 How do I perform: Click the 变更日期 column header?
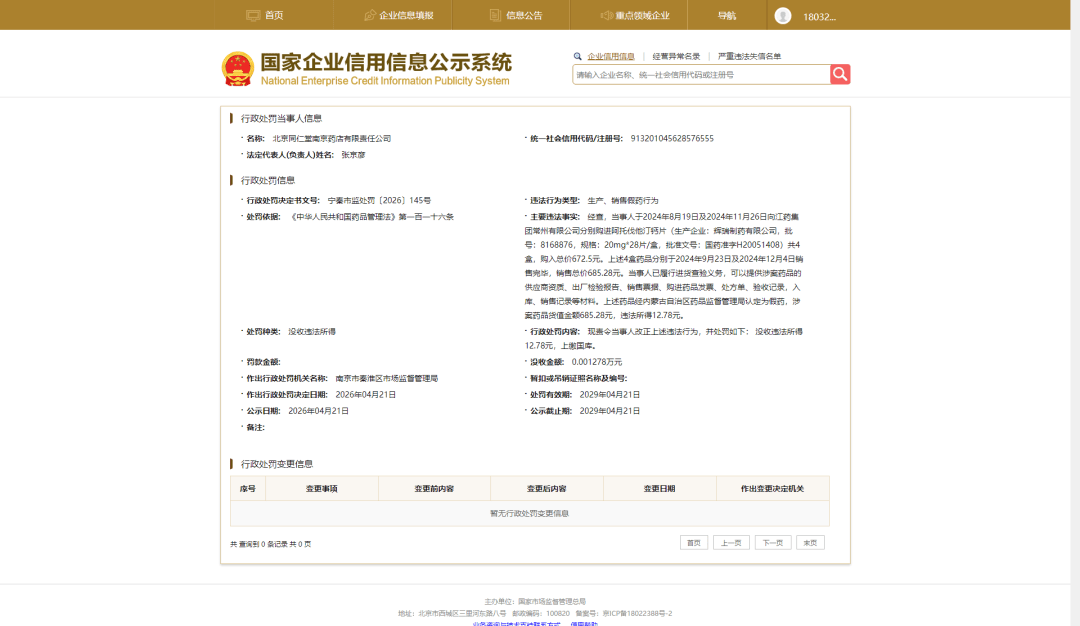tap(659, 488)
